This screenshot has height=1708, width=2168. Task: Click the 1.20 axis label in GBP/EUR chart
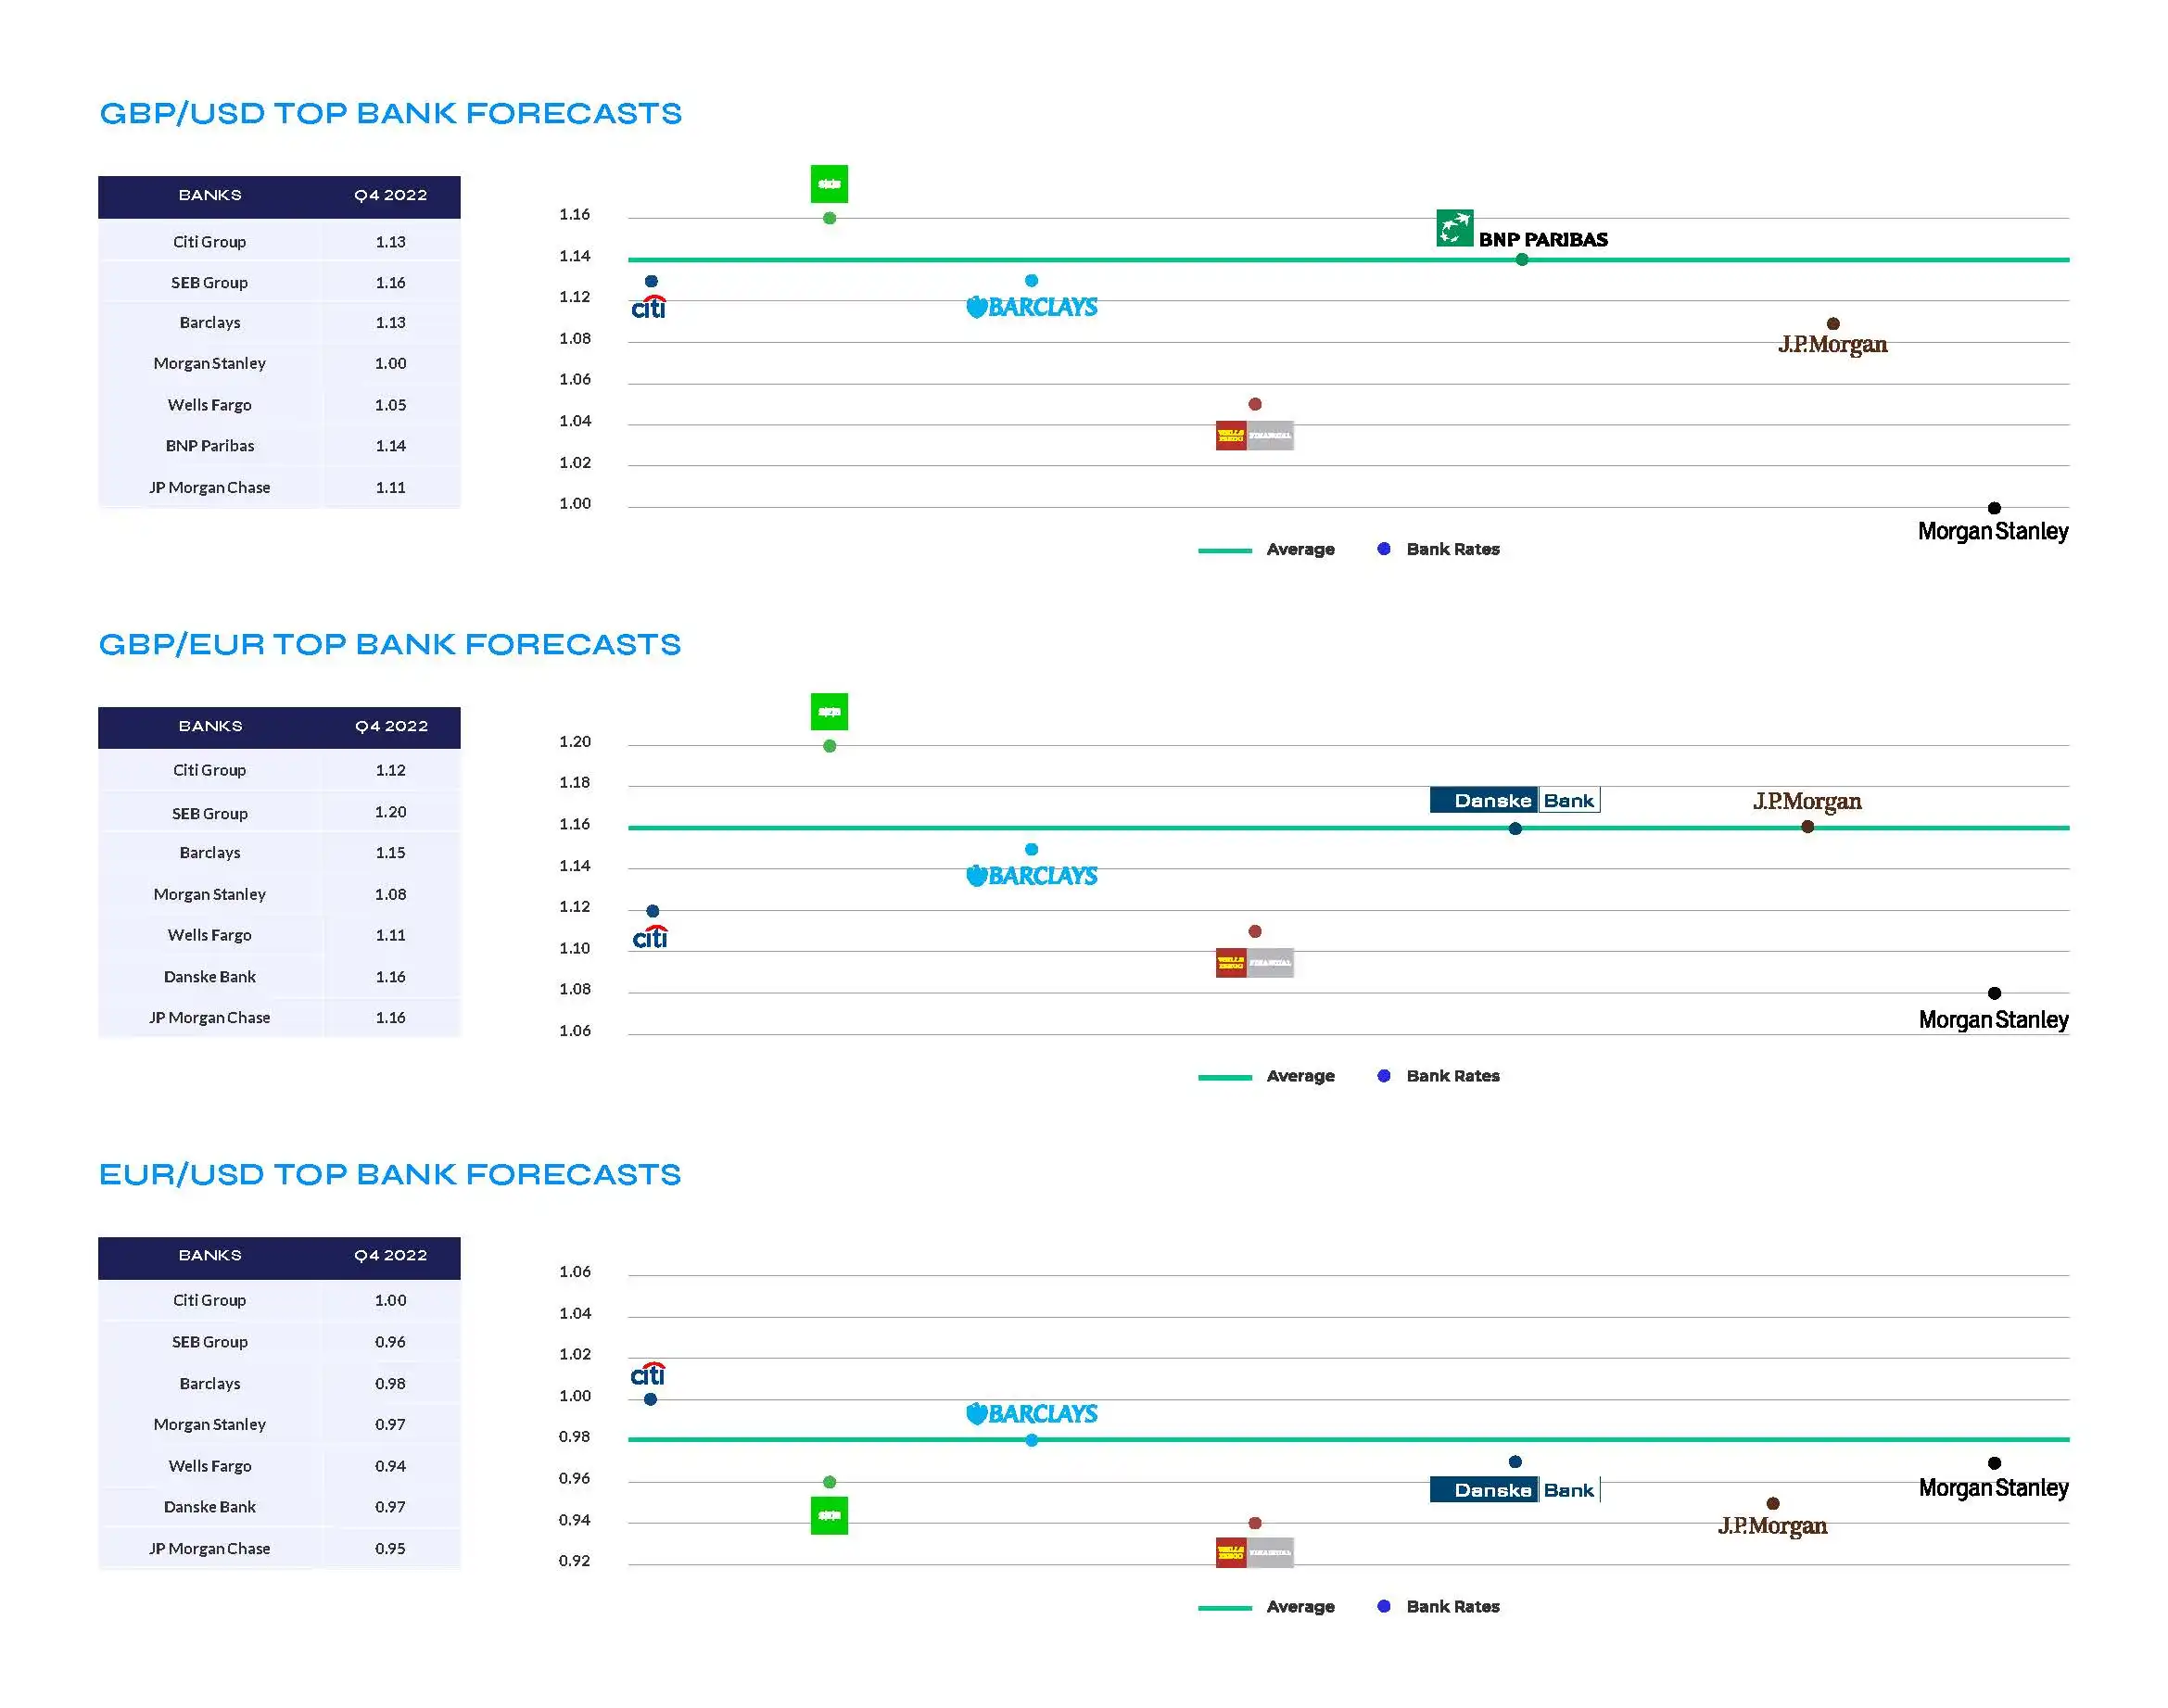(575, 741)
